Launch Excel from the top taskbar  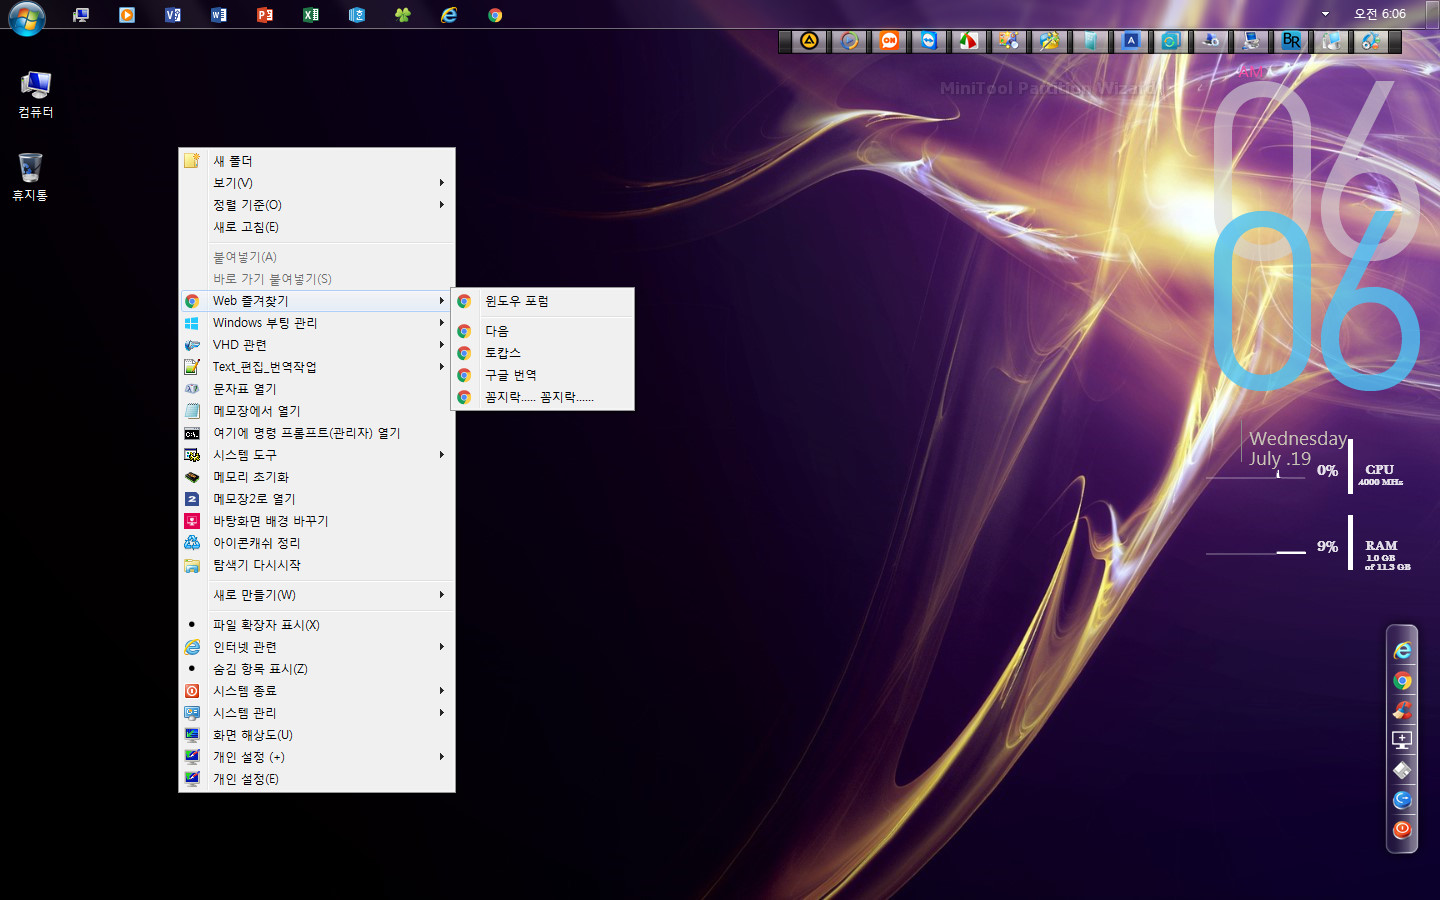311,15
